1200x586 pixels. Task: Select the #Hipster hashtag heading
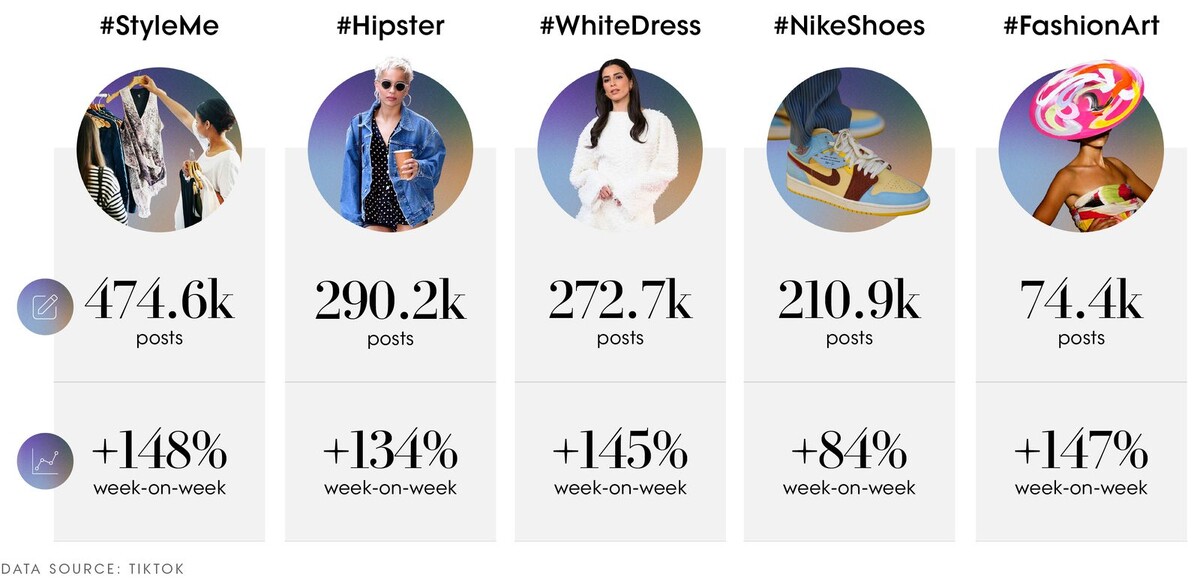(390, 27)
